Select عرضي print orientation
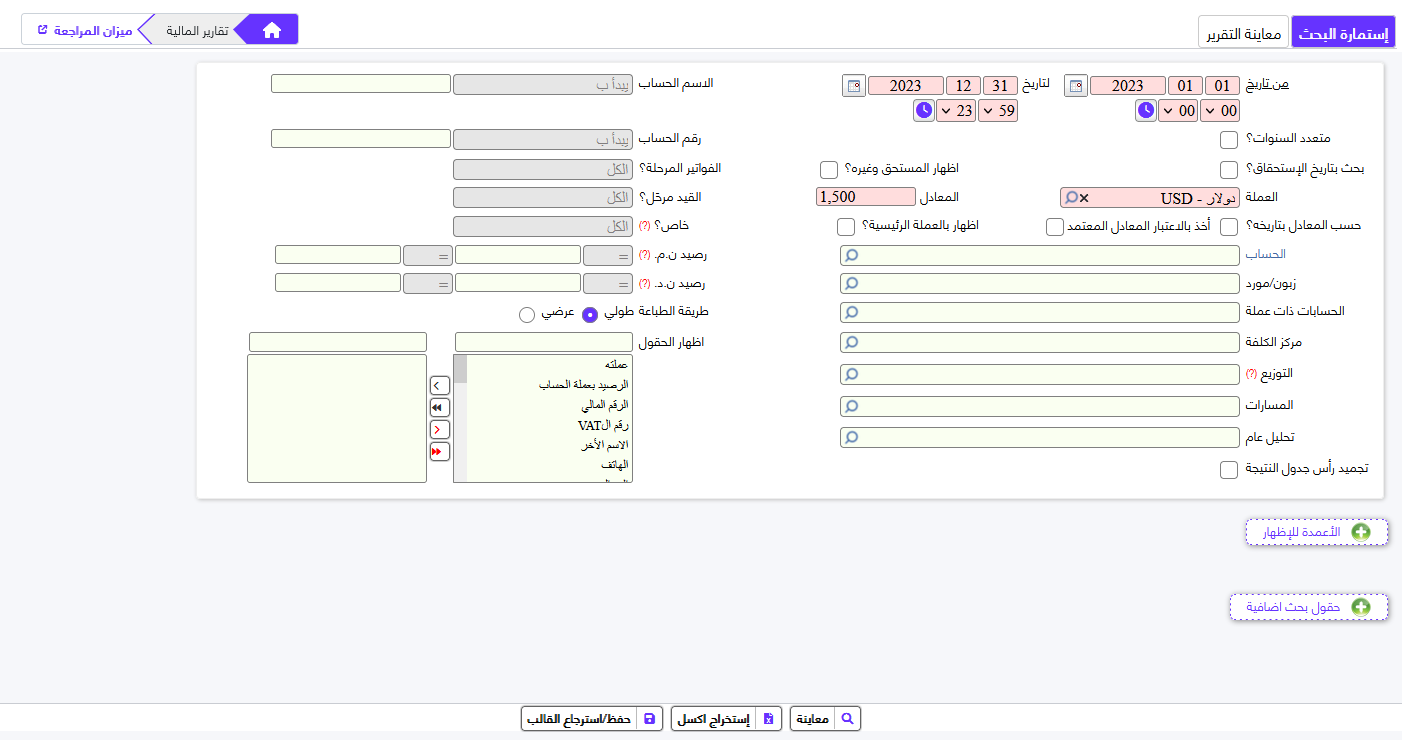The height and width of the screenshot is (740, 1402). tap(527, 314)
